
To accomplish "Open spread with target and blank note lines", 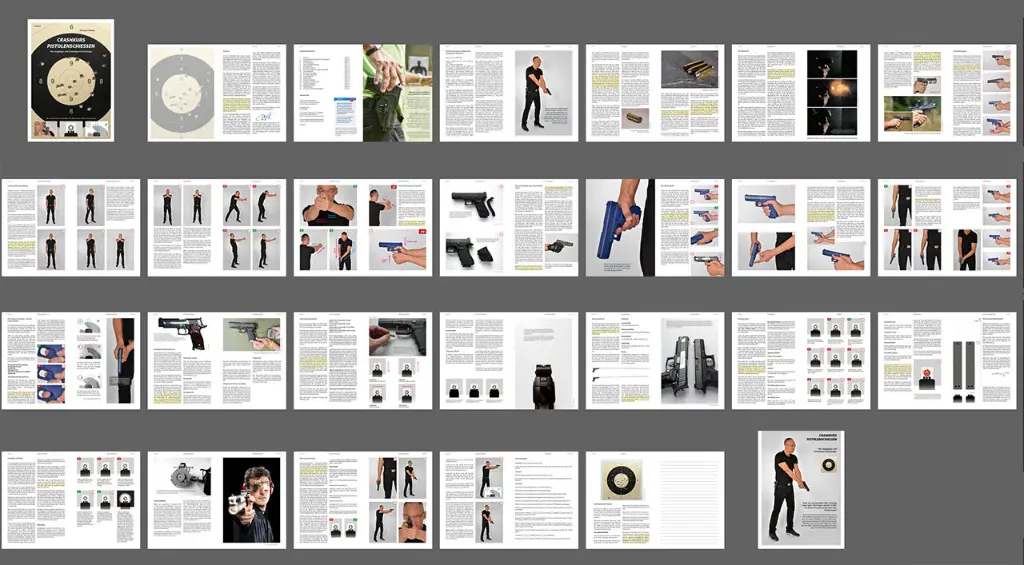I will [655, 499].
